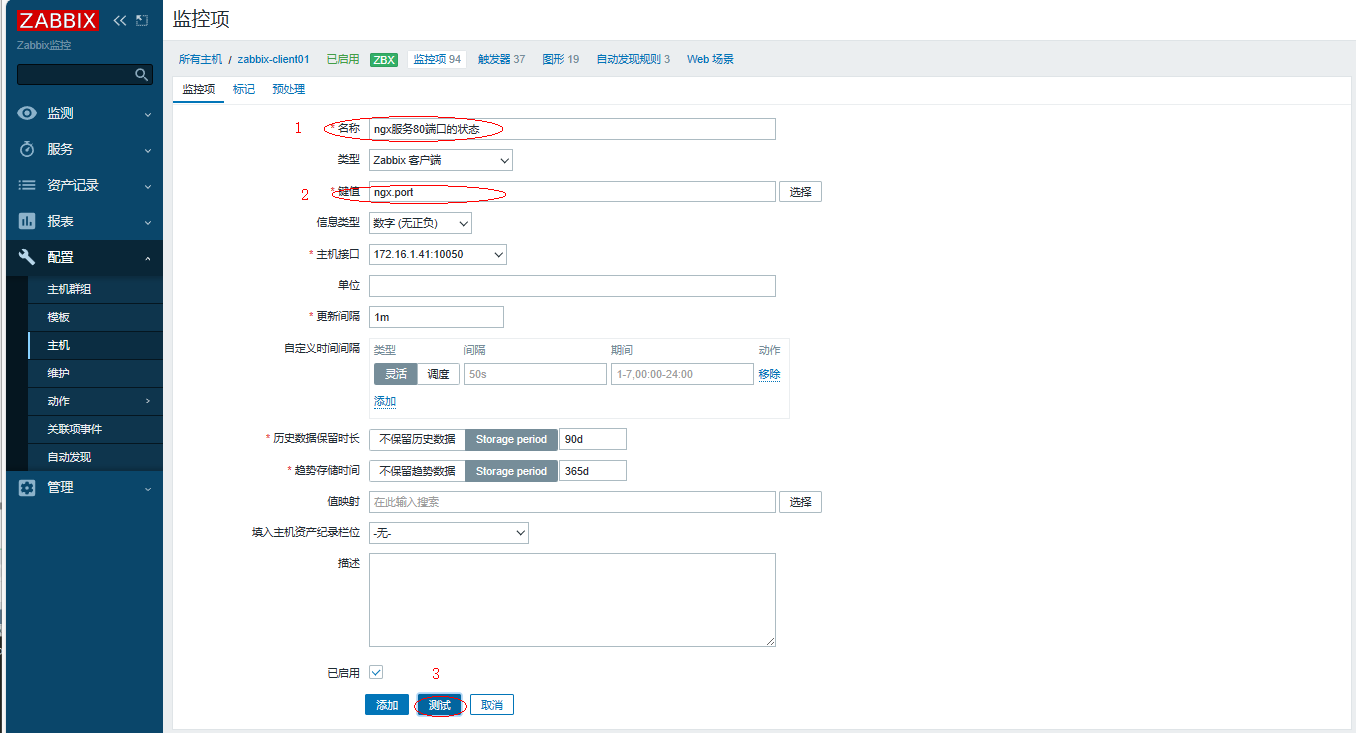The width and height of the screenshot is (1356, 733).
Task: Select 不保留趋势数据 option
Action: pos(417,471)
